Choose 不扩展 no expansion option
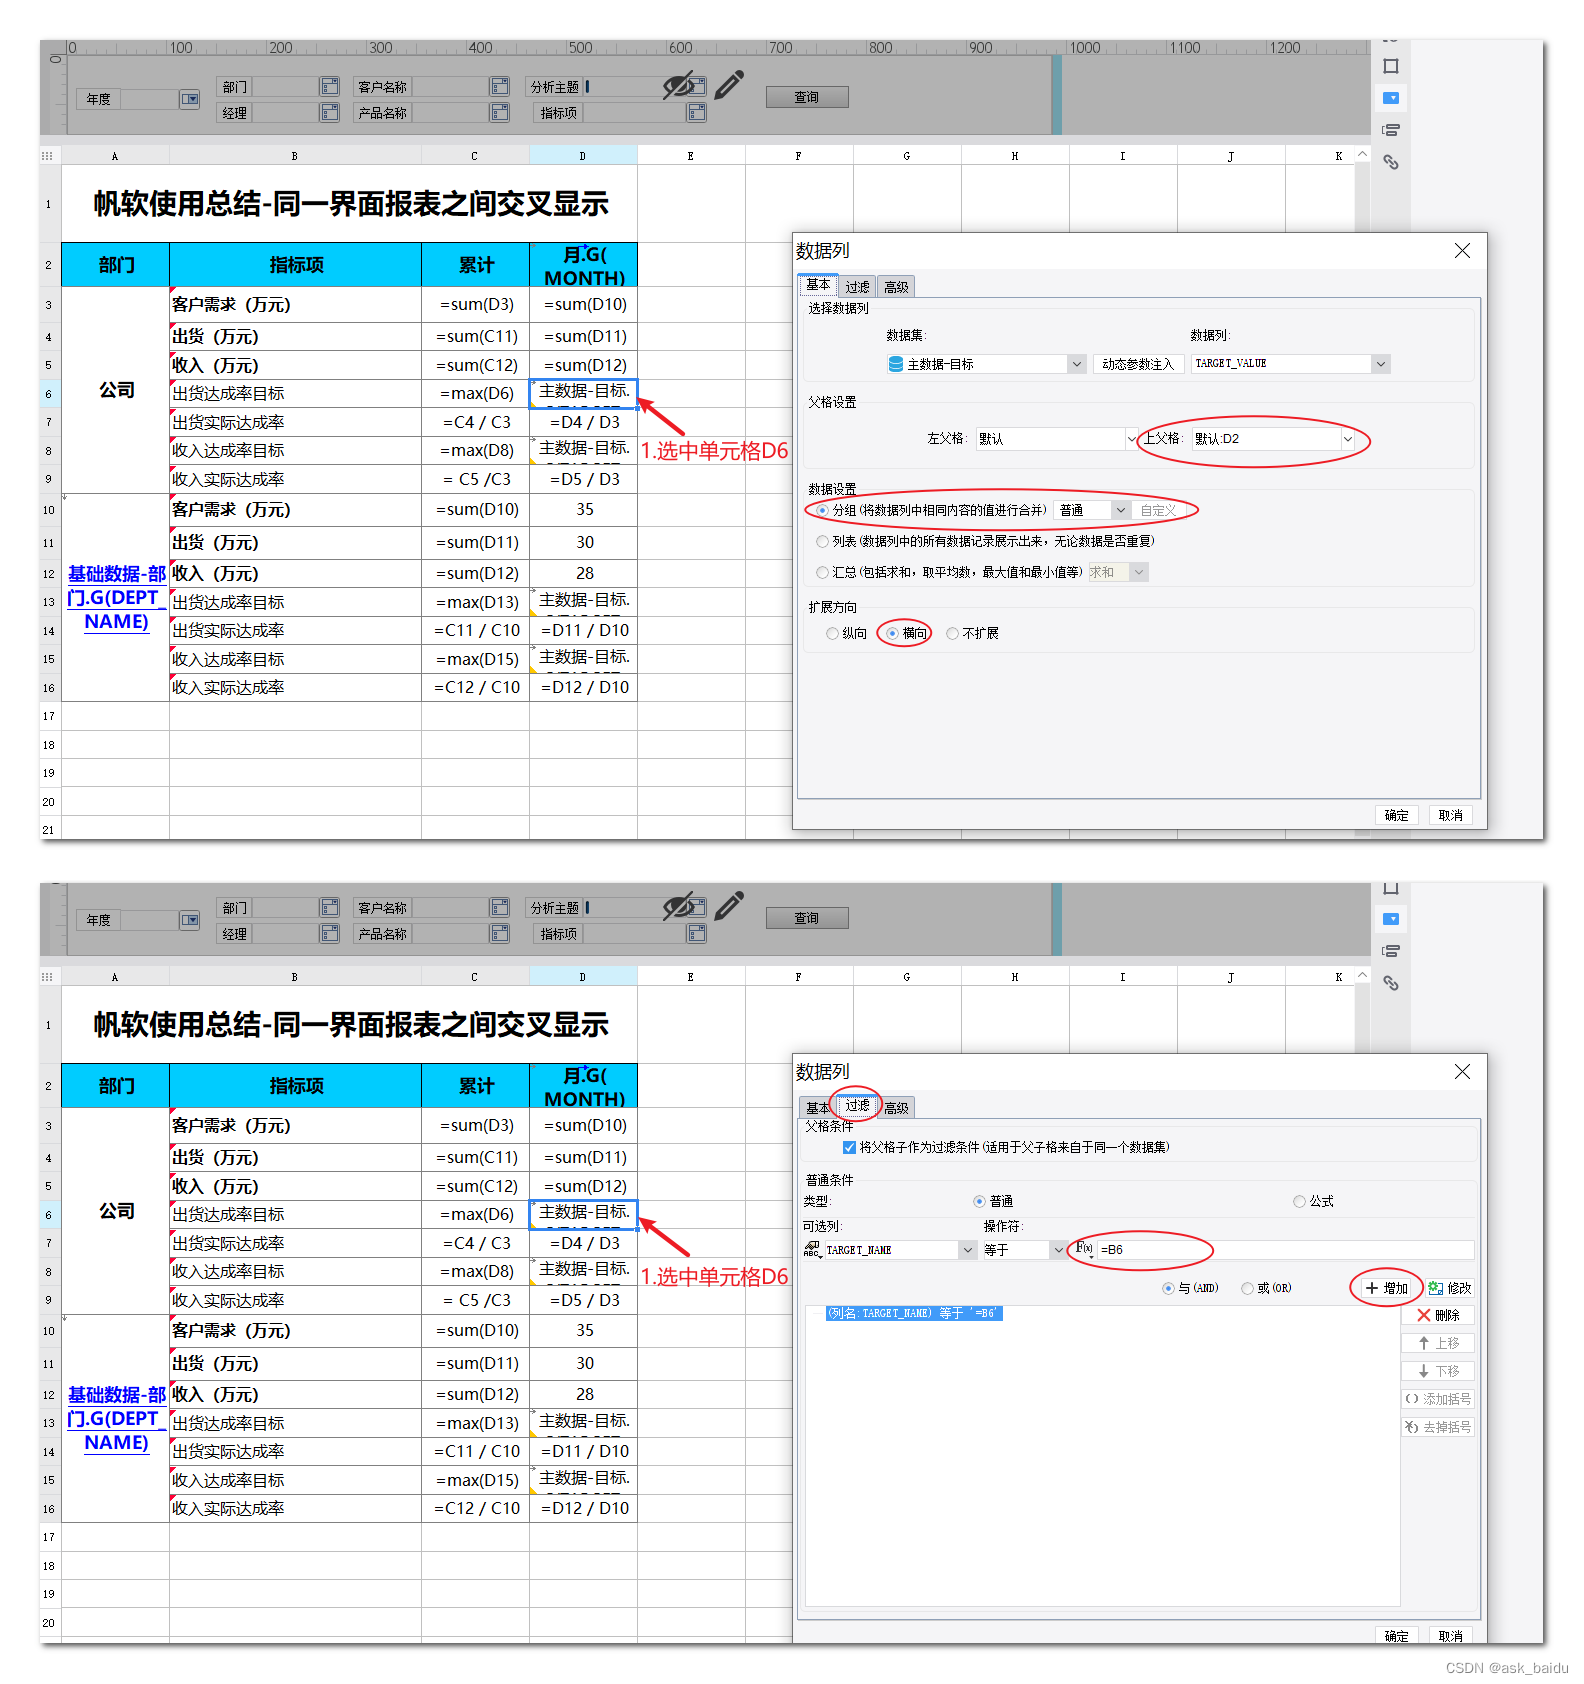1584x1684 pixels. (952, 633)
